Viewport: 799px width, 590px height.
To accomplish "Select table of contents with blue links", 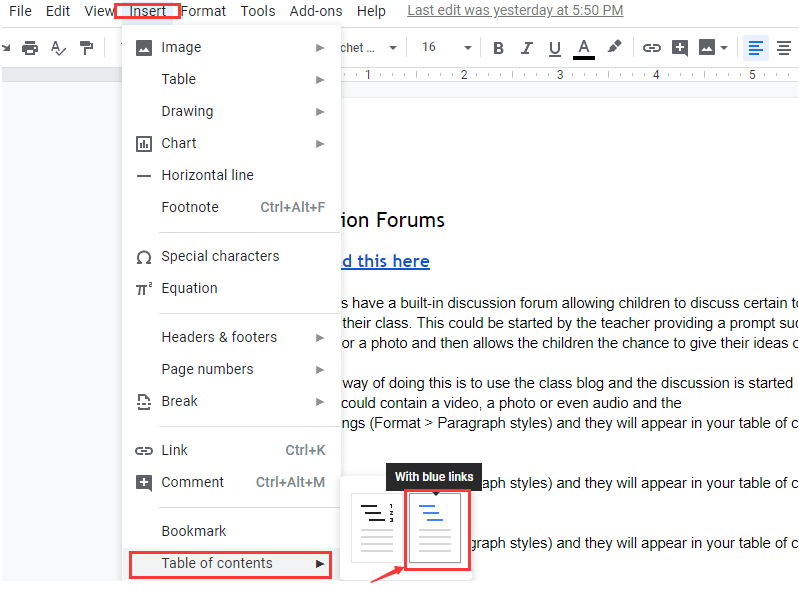I will click(435, 527).
